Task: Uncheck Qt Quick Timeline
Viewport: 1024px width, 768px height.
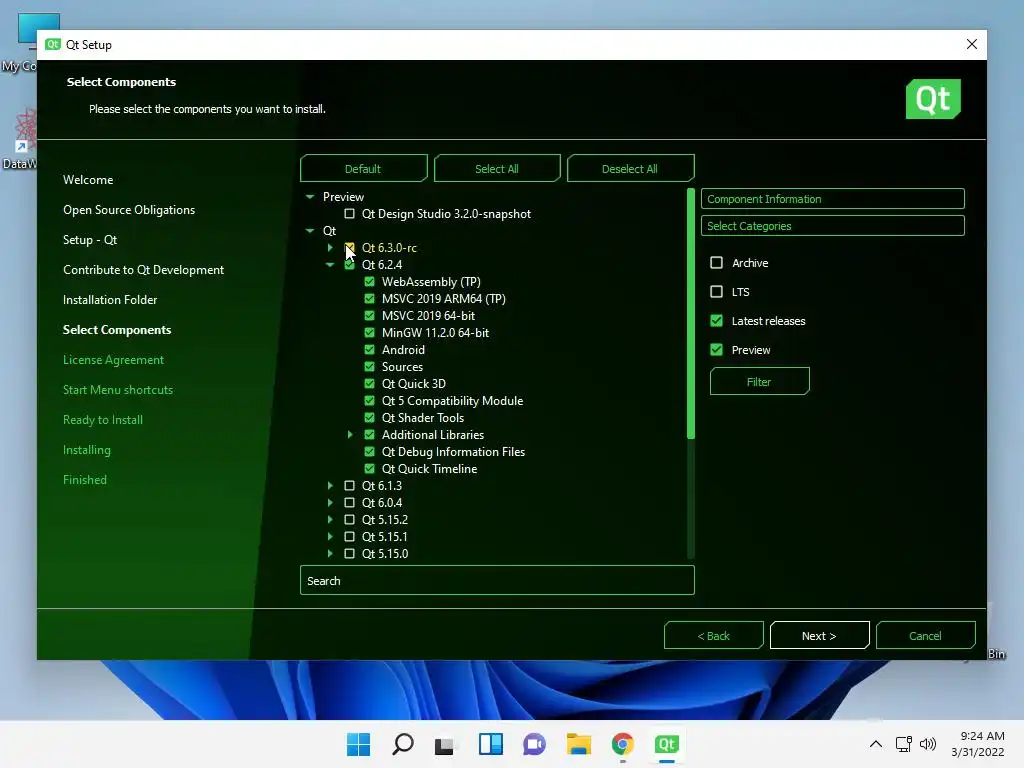Action: point(369,468)
